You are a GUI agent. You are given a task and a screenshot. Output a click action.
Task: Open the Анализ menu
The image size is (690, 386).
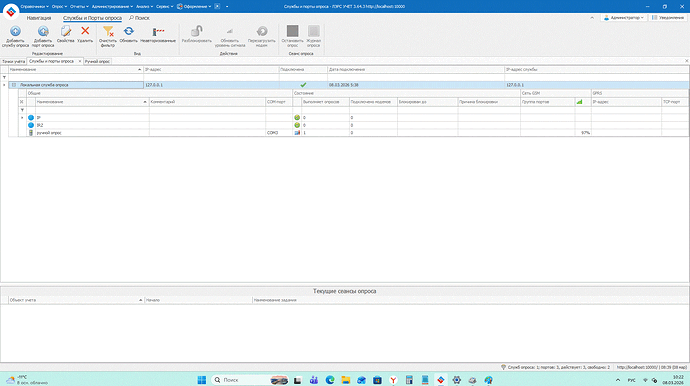point(144,7)
